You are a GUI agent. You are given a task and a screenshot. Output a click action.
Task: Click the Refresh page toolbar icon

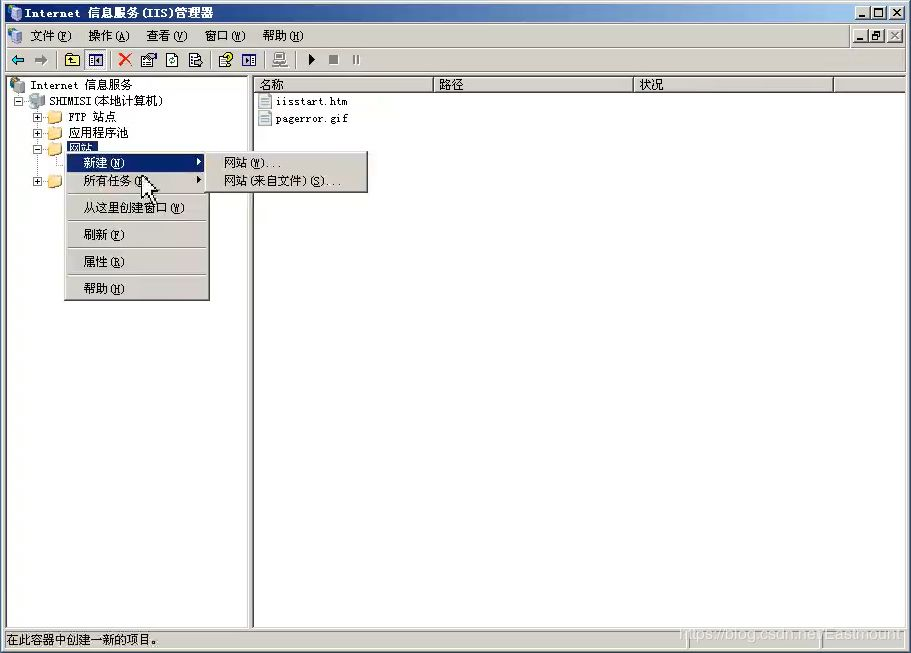172,60
